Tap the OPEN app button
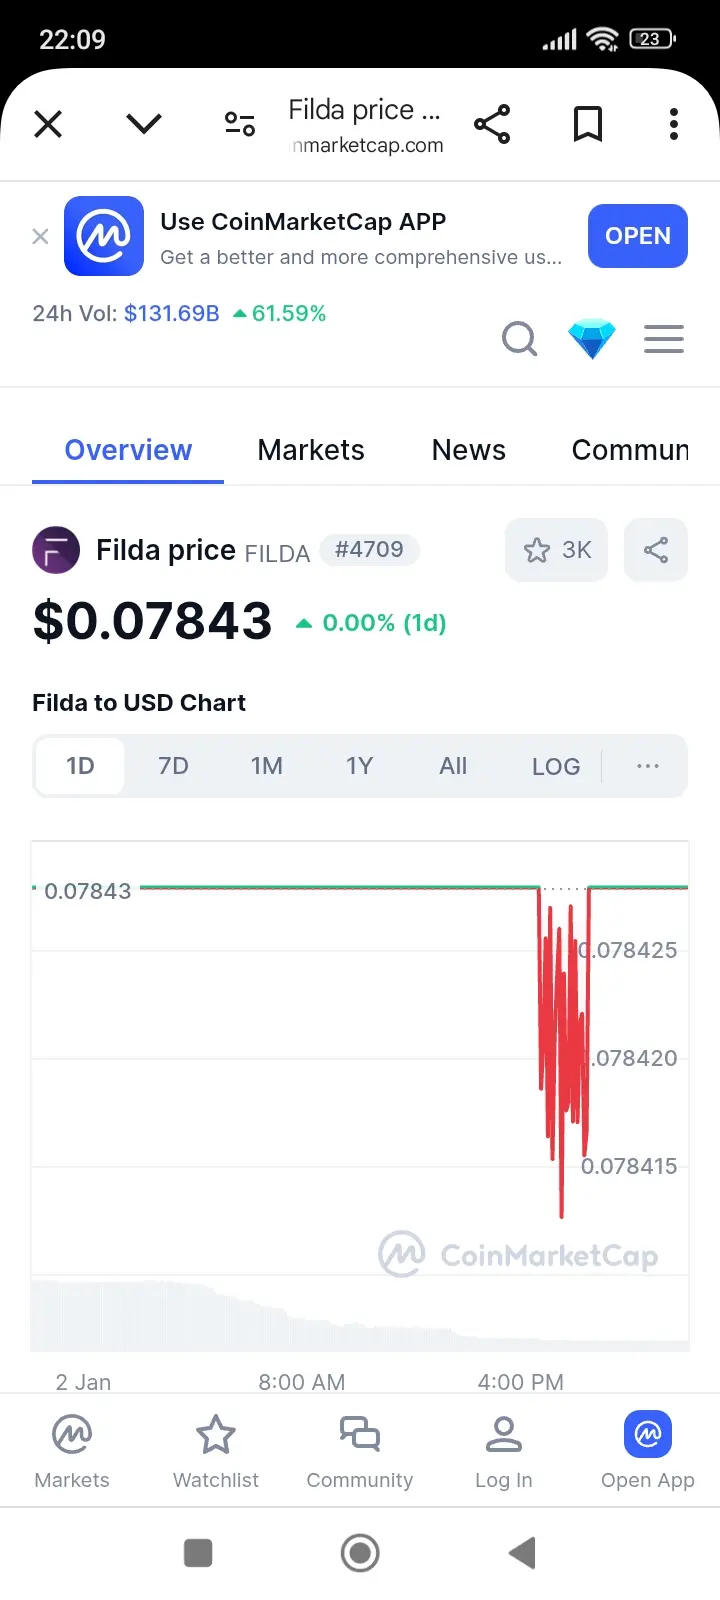The width and height of the screenshot is (720, 1600). (638, 236)
